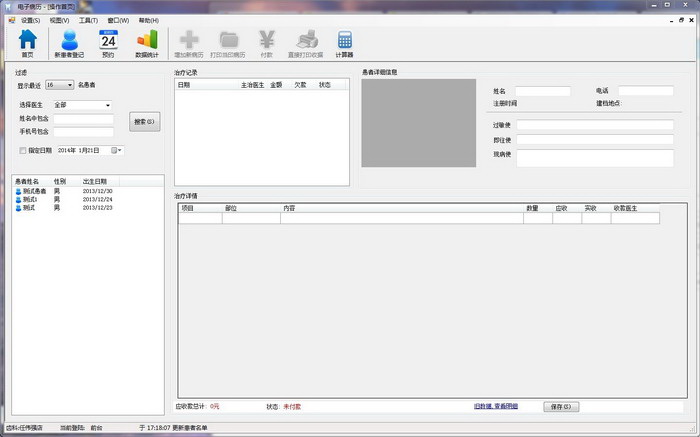
Task: Open the 设置(S) menu
Action: tap(29, 20)
